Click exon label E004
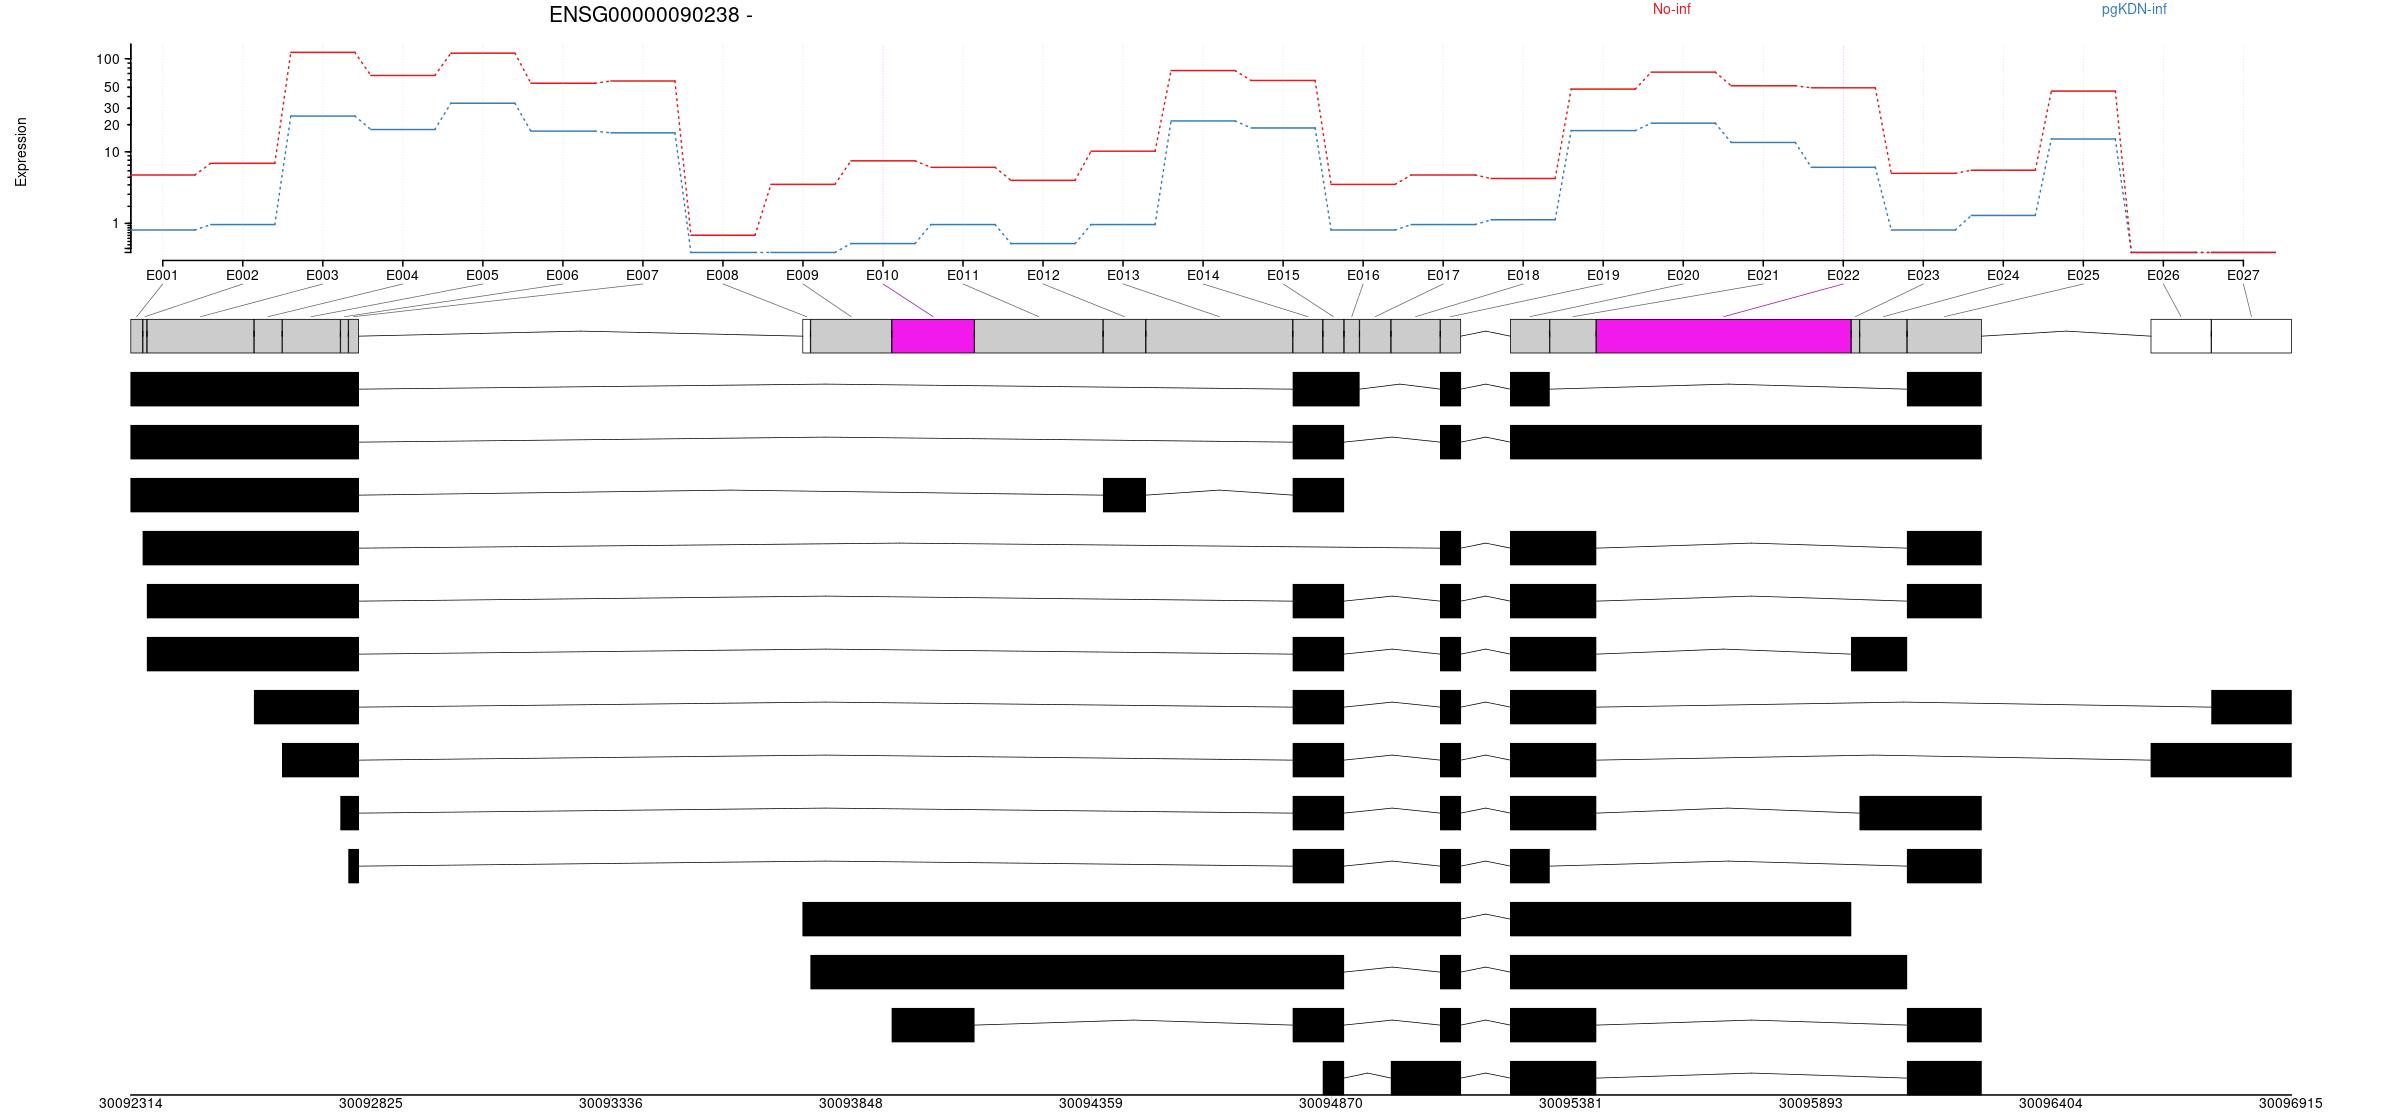Viewport: 2400px width, 1120px height. 402,275
